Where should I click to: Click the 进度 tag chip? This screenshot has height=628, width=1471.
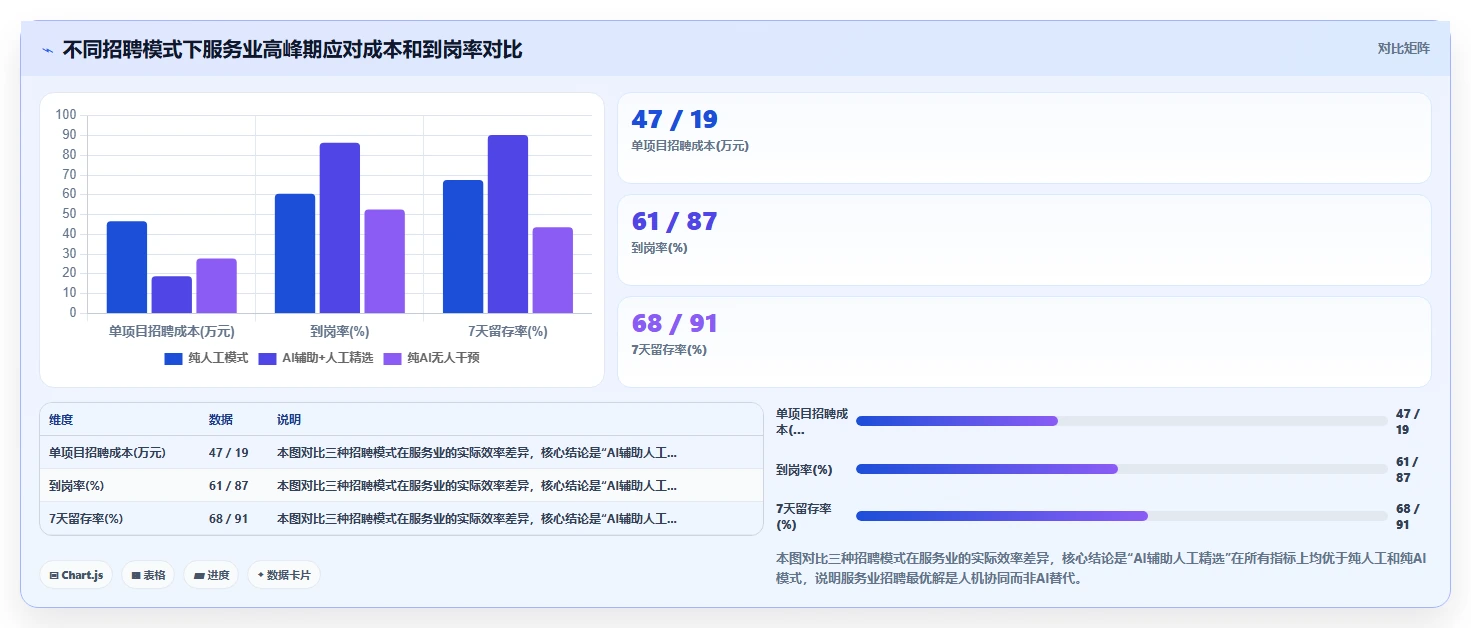click(x=211, y=575)
